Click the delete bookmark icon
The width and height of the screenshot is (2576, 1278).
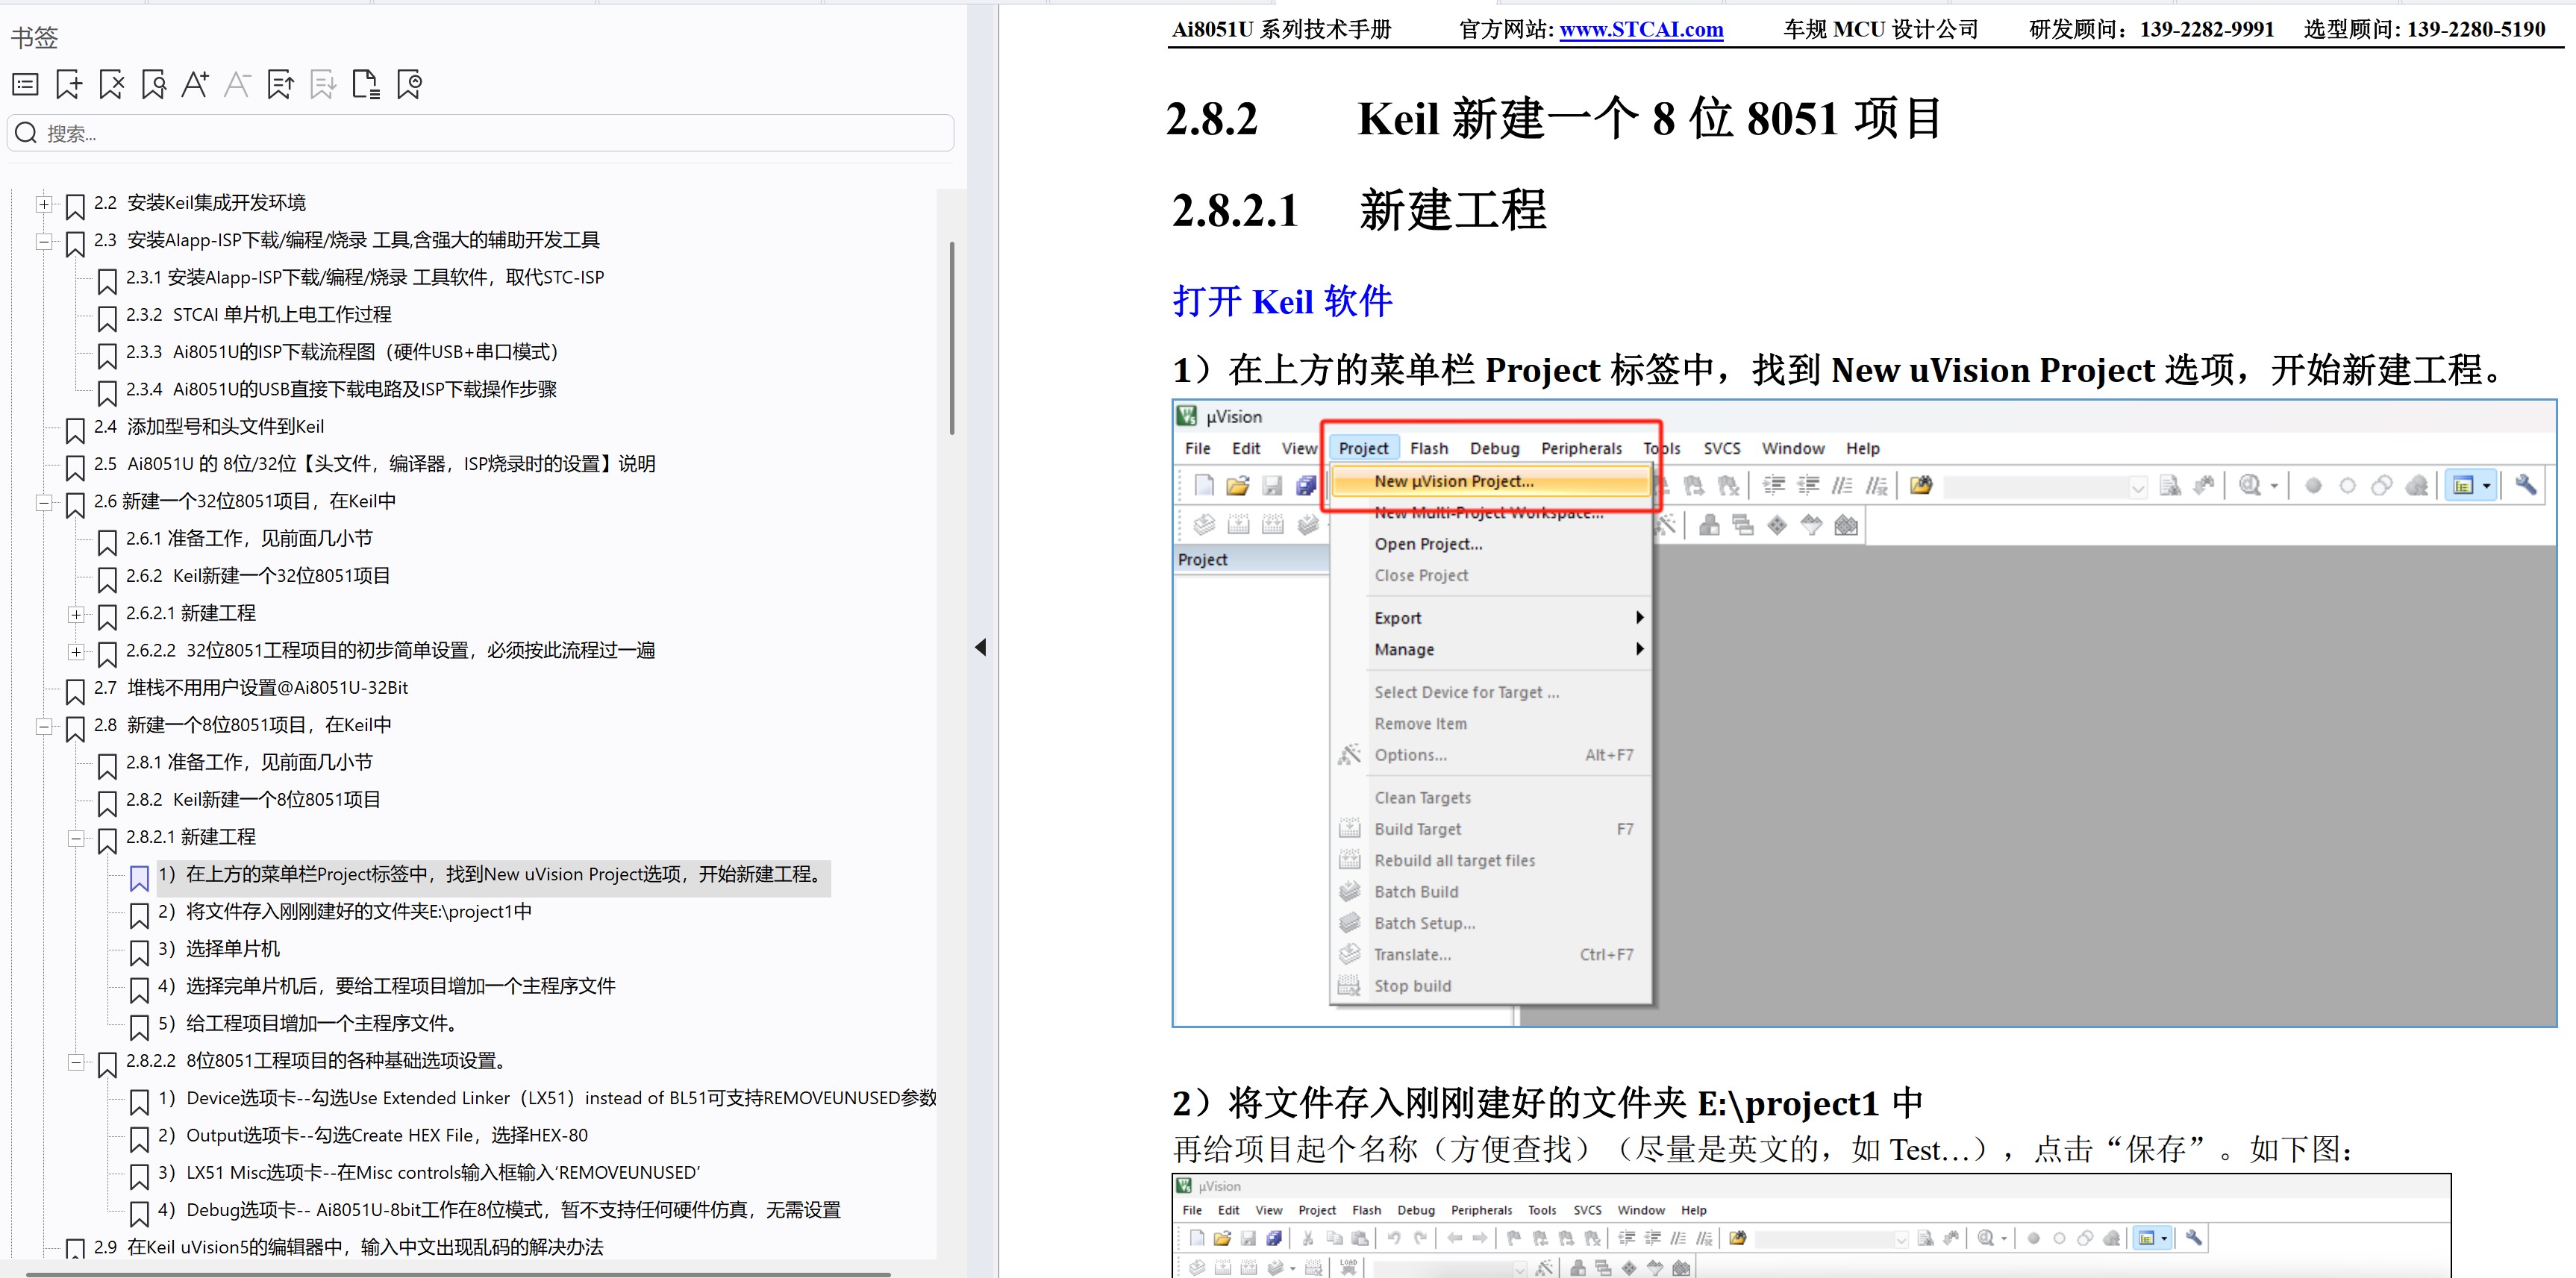[x=111, y=85]
